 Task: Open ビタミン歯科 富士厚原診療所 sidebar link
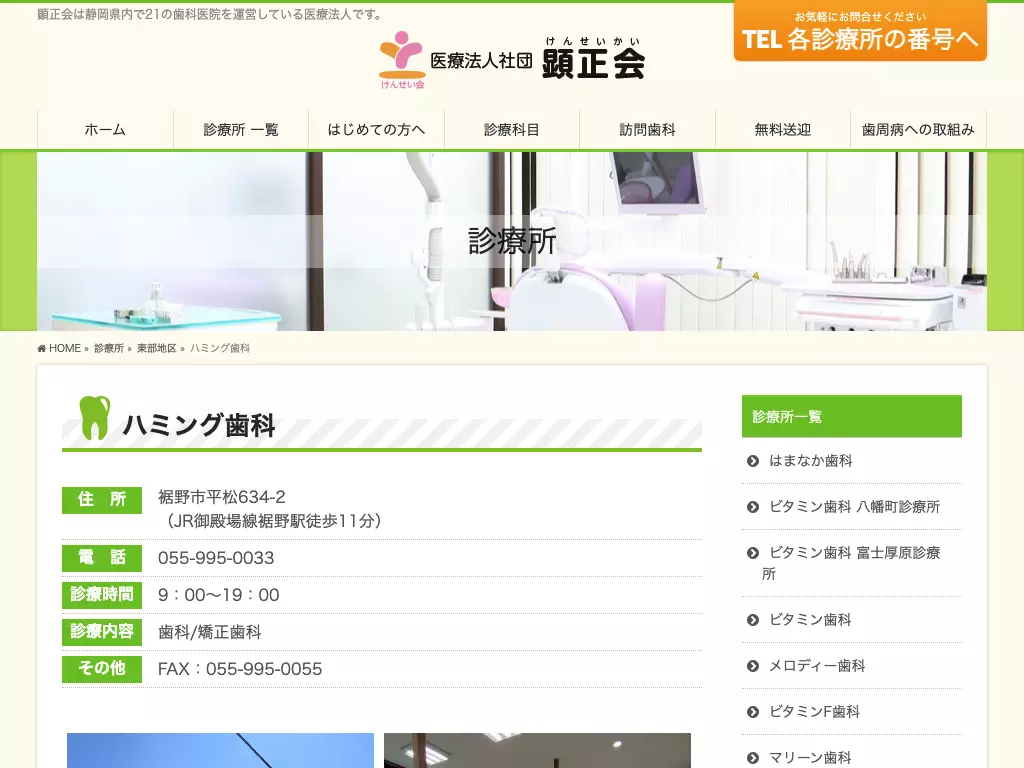pyautogui.click(x=851, y=563)
